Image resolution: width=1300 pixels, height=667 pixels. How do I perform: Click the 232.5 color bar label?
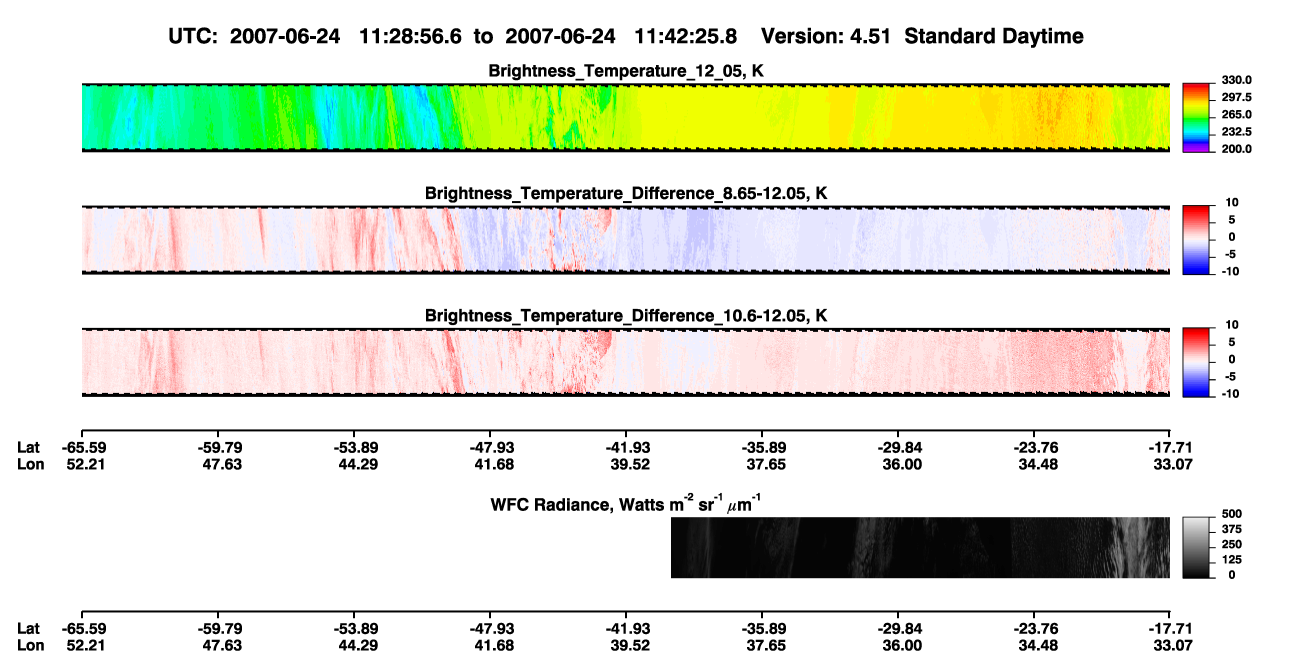click(x=1236, y=131)
